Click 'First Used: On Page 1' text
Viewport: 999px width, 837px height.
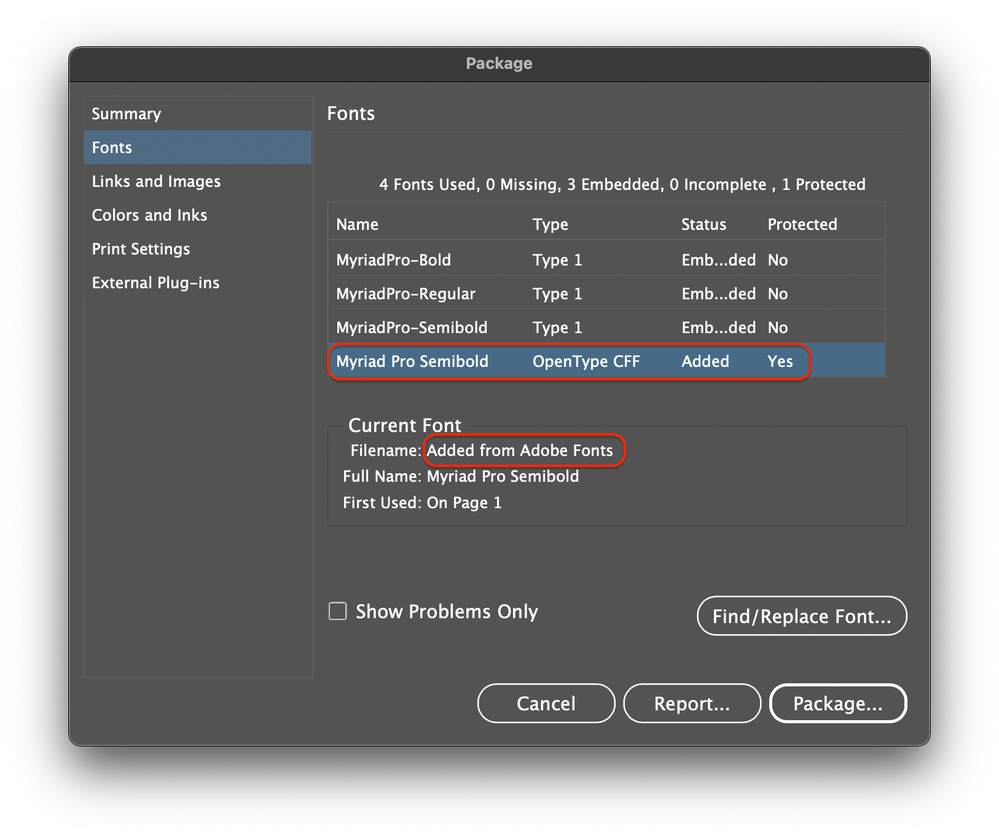click(x=422, y=503)
